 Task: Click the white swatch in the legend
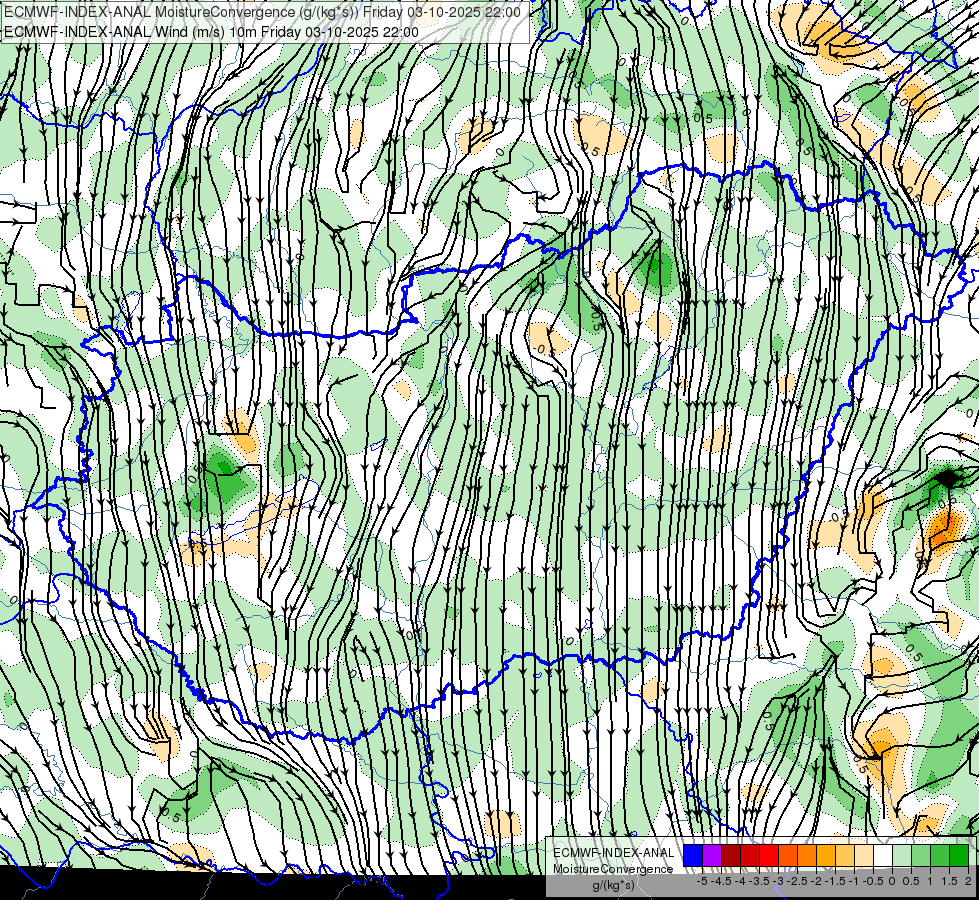[883, 855]
